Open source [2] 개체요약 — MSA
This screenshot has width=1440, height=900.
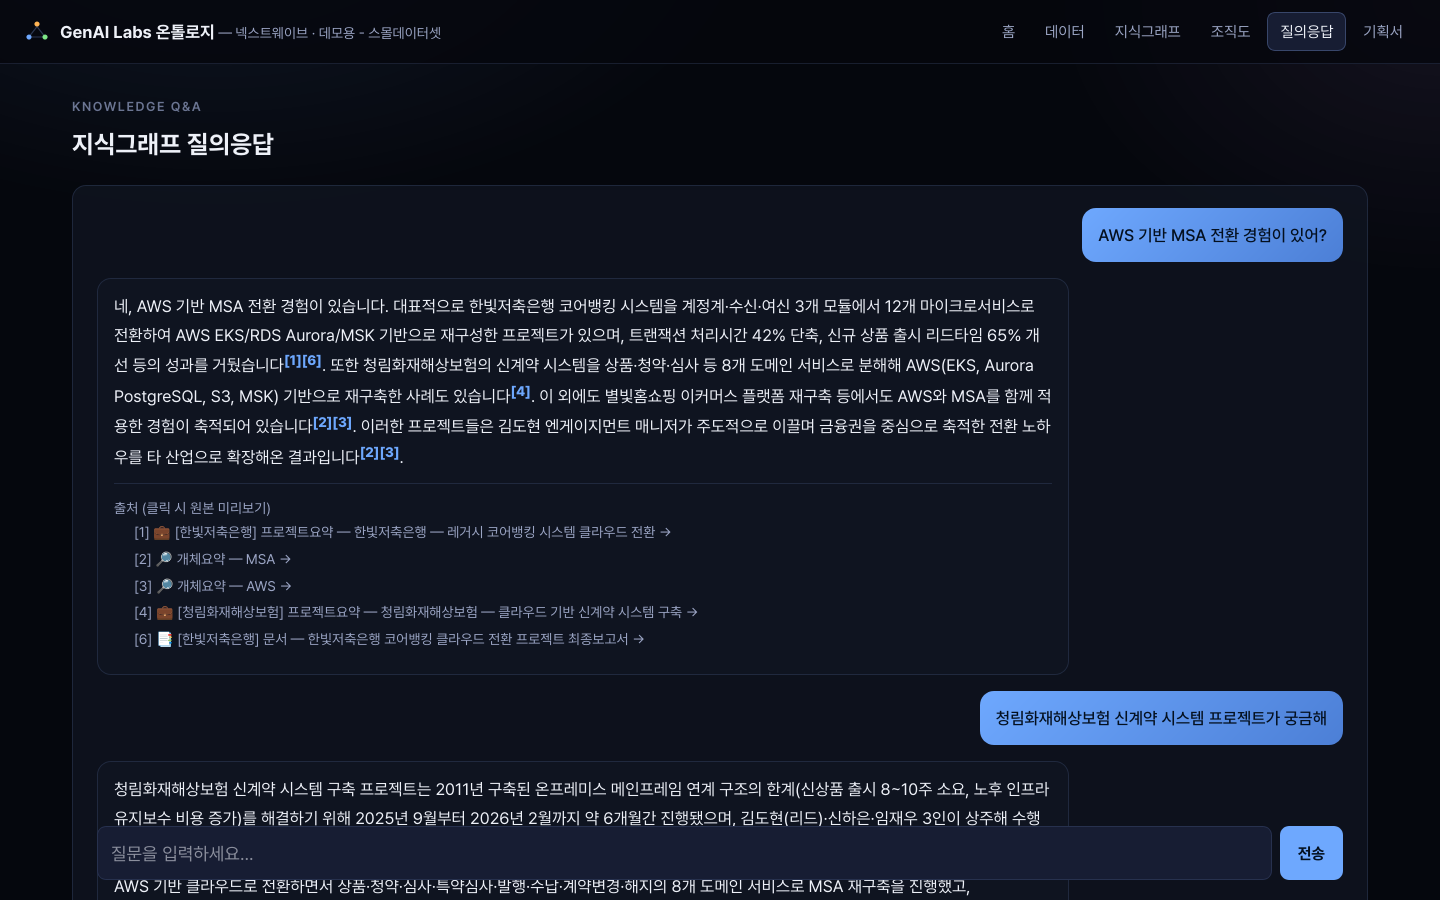tap(213, 559)
